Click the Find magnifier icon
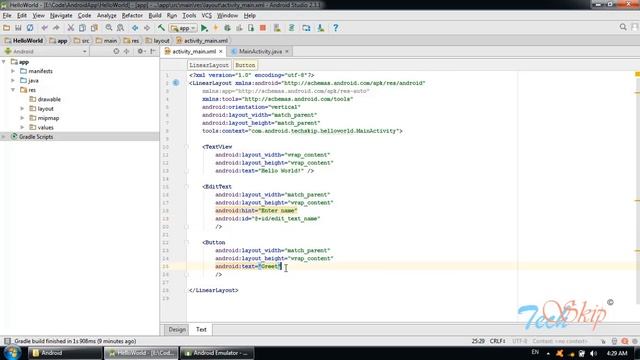Image resolution: width=640 pixels, height=360 pixels. point(109,28)
